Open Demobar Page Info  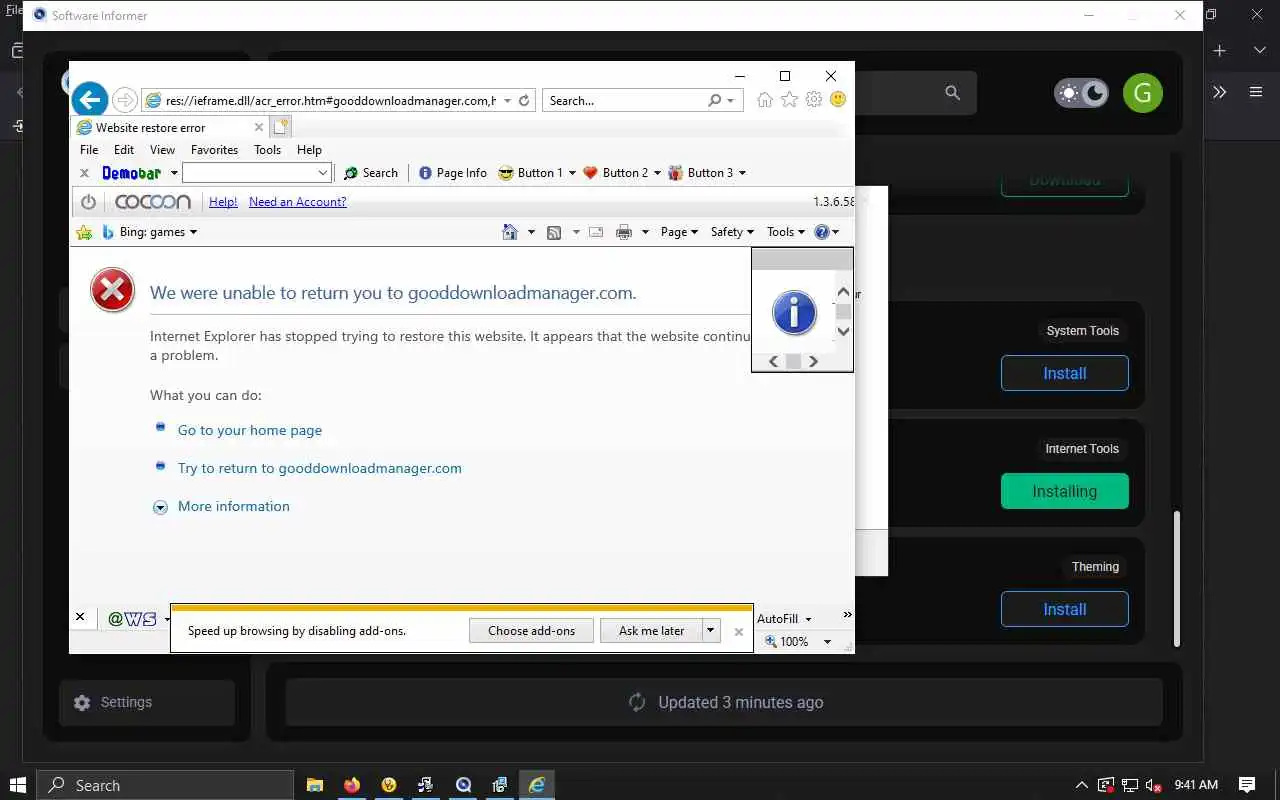[x=452, y=173]
